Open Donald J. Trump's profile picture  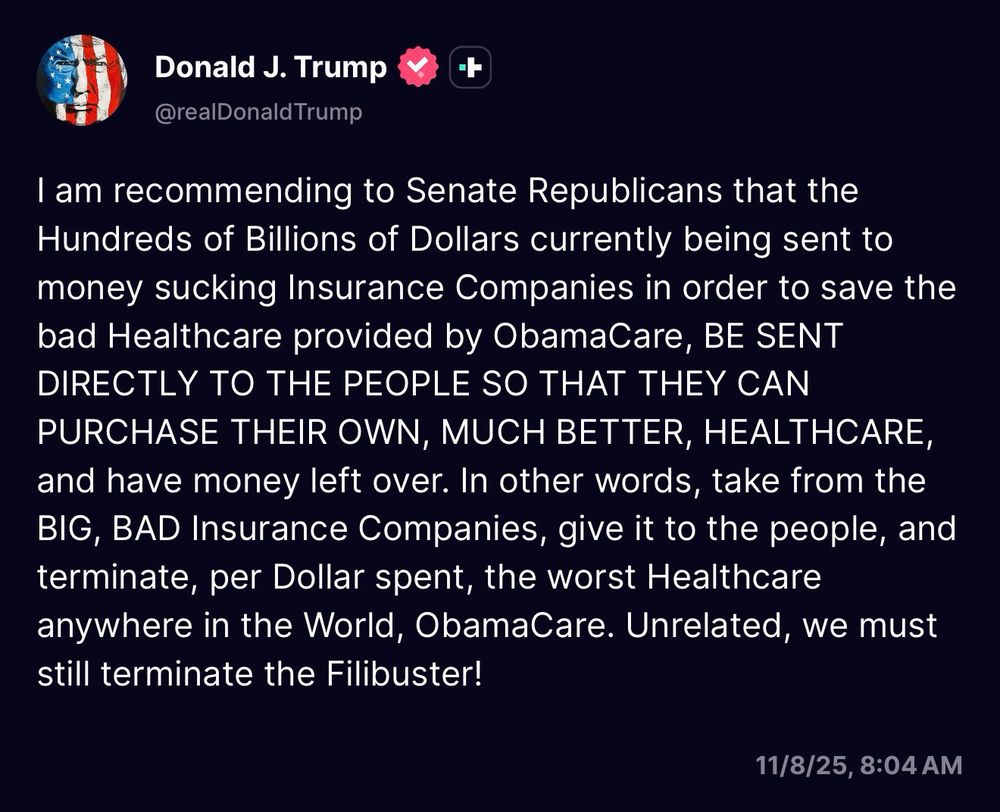pos(83,78)
